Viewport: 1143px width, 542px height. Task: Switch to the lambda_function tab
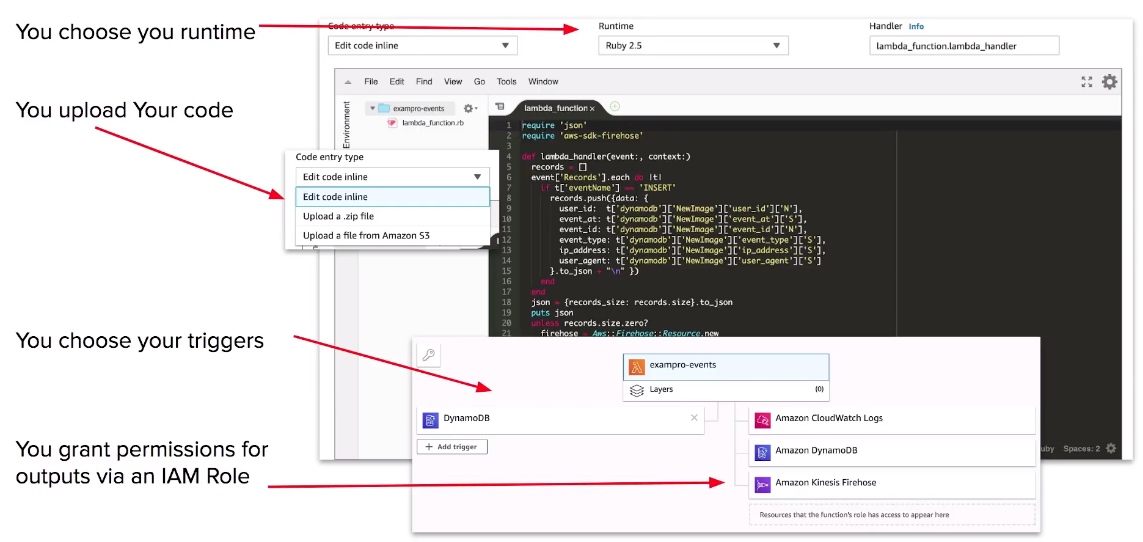pos(555,108)
